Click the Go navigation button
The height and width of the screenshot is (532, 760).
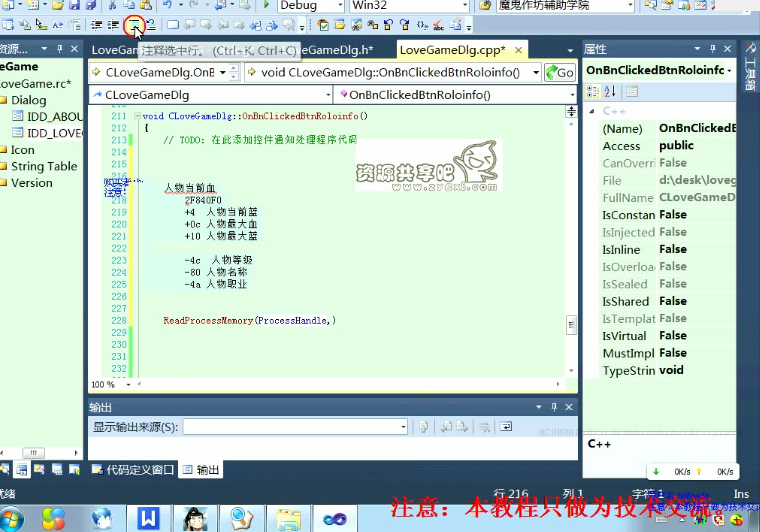pyautogui.click(x=560, y=73)
